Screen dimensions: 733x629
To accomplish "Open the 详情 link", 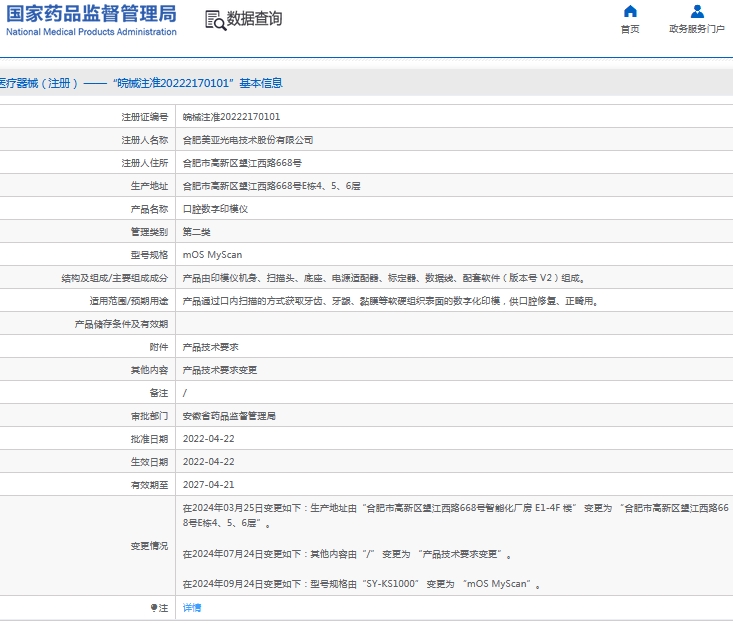I will coord(192,608).
